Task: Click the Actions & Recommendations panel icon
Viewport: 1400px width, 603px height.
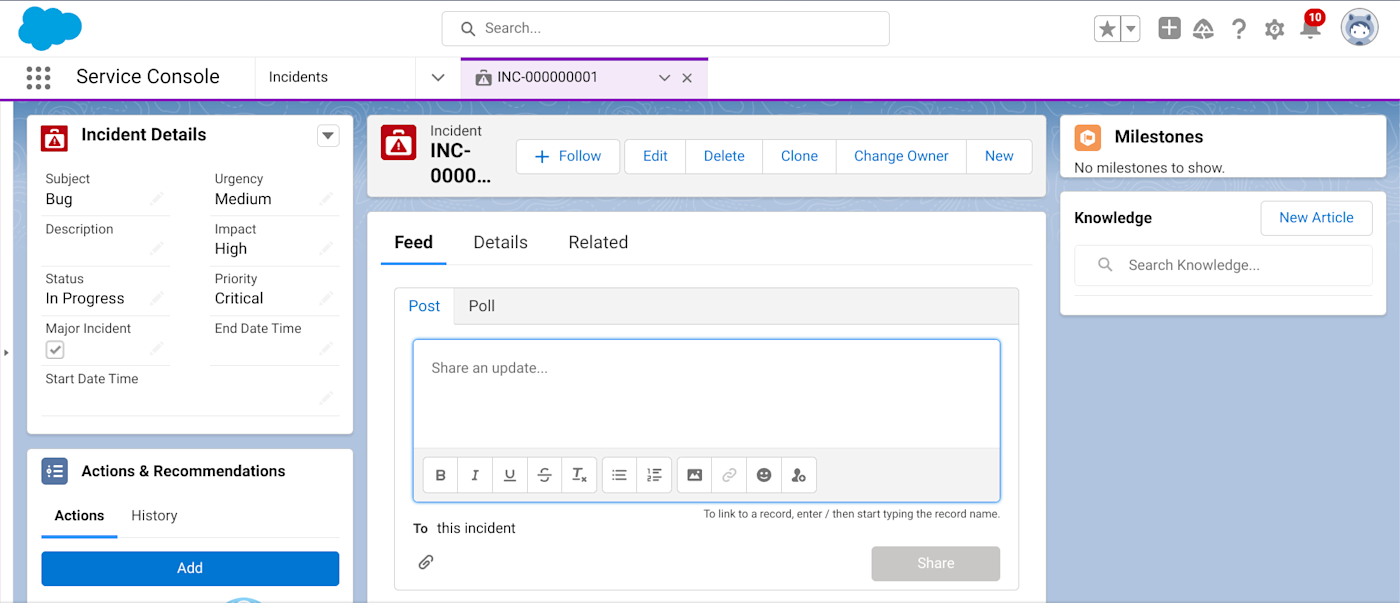Action: point(54,471)
